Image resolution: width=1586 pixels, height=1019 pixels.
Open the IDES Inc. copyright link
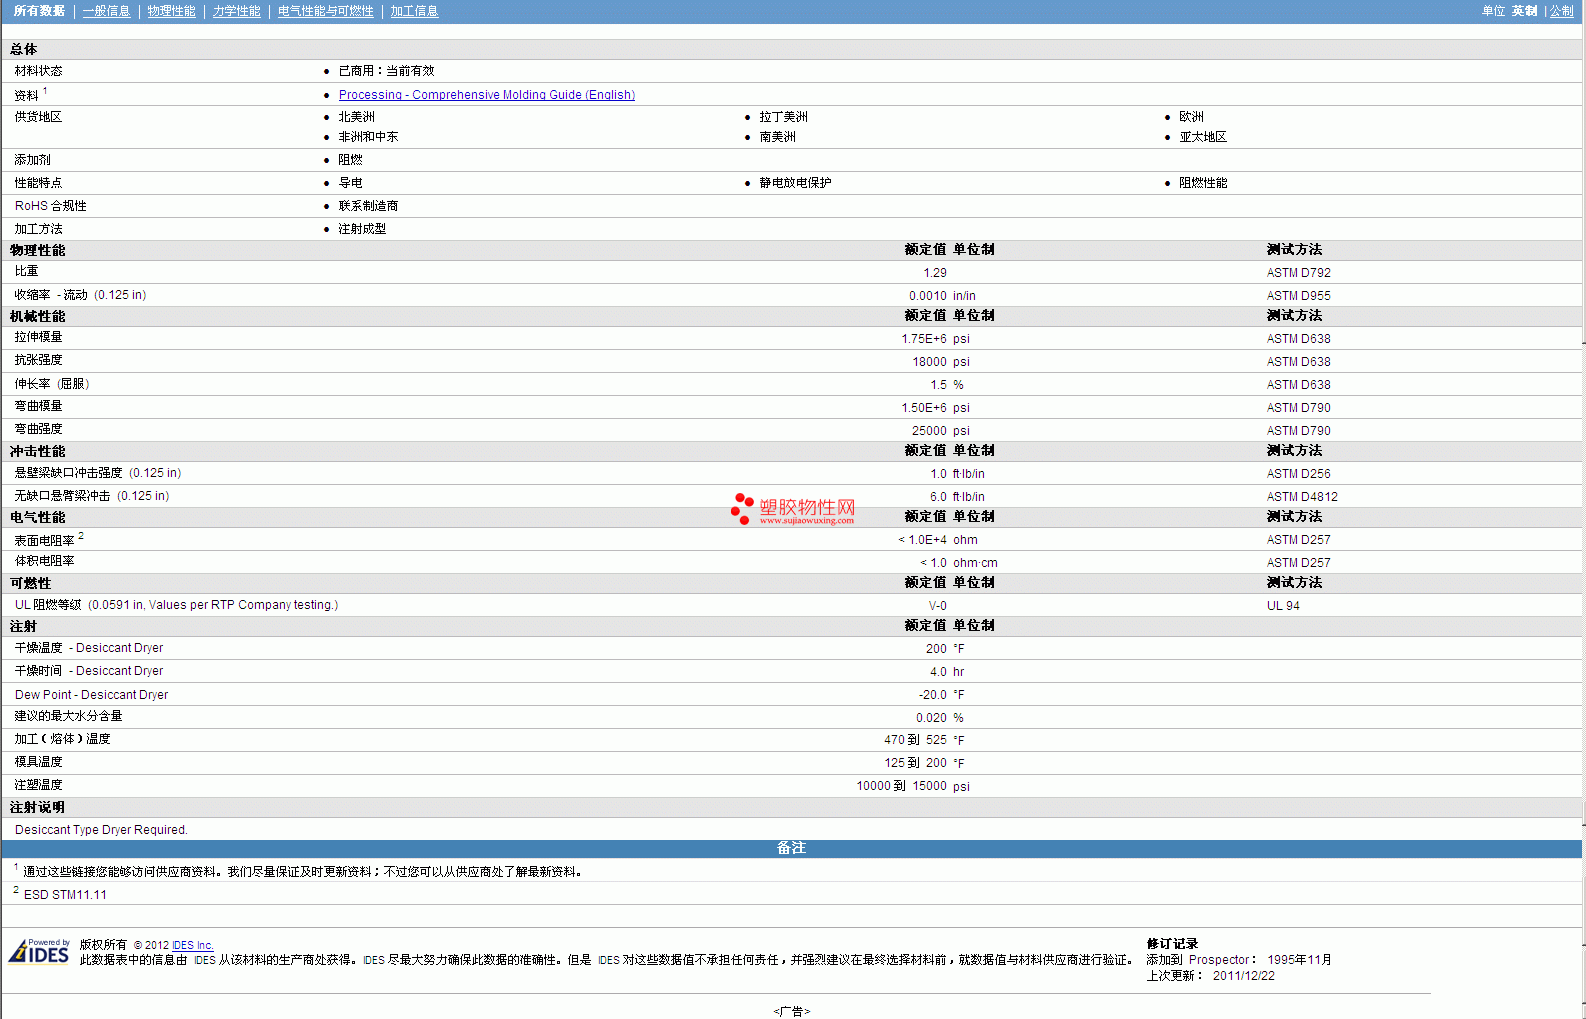point(192,945)
